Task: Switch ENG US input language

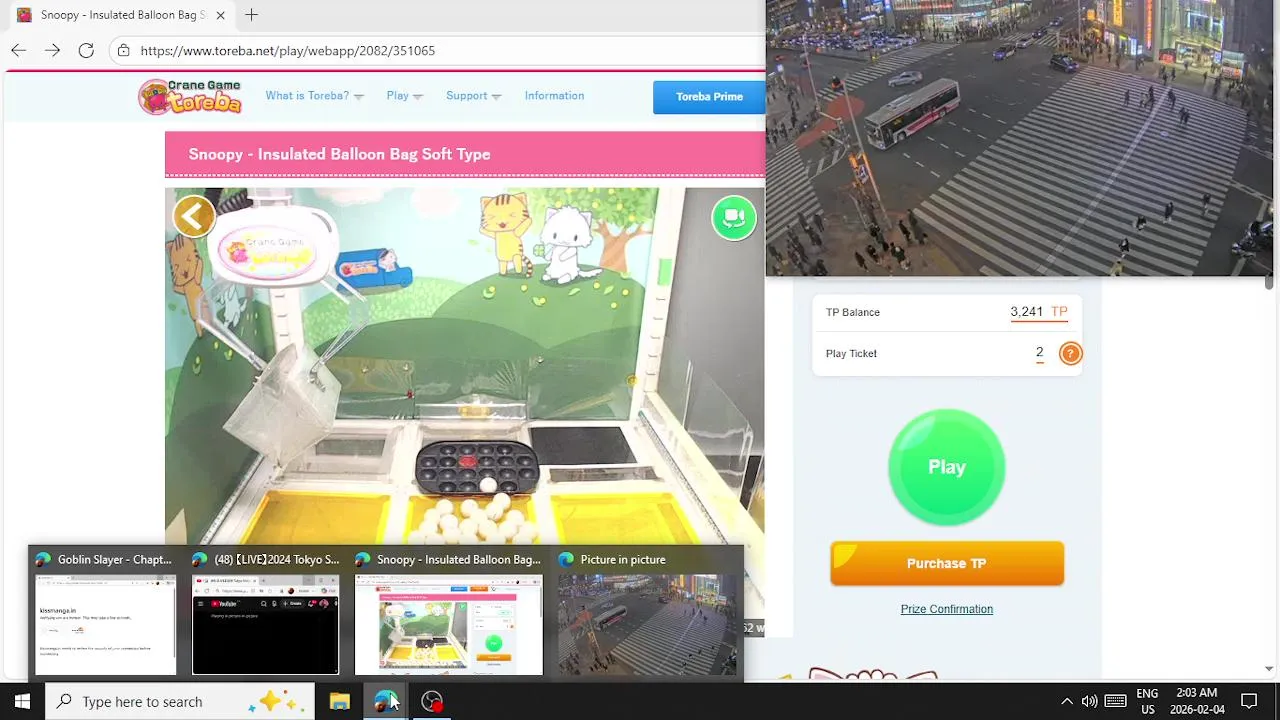Action: (1147, 701)
